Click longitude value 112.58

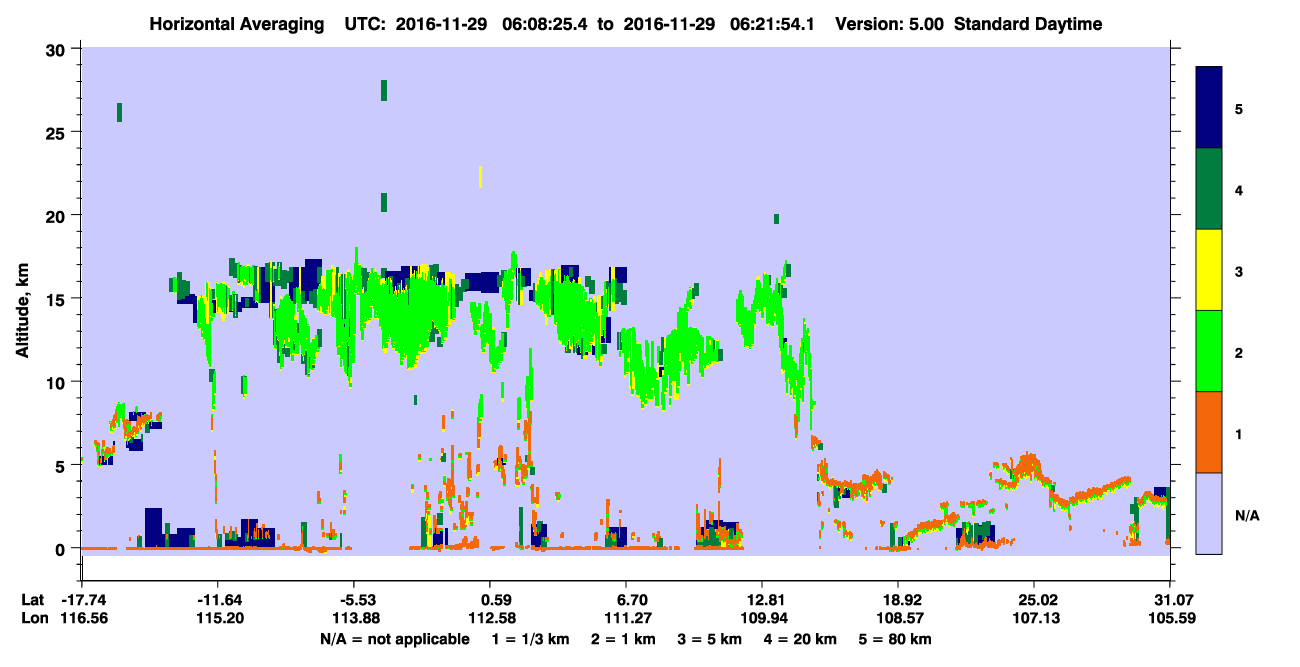490,619
